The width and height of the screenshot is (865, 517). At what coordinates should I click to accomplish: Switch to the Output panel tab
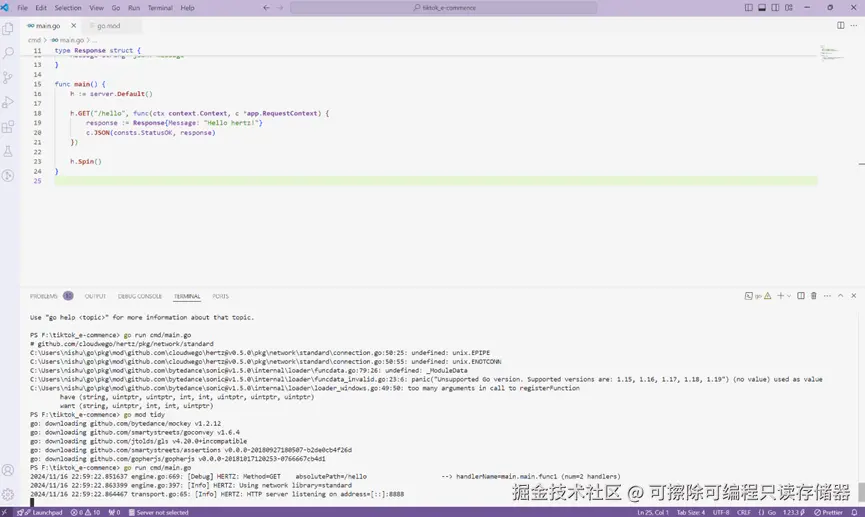pos(95,296)
